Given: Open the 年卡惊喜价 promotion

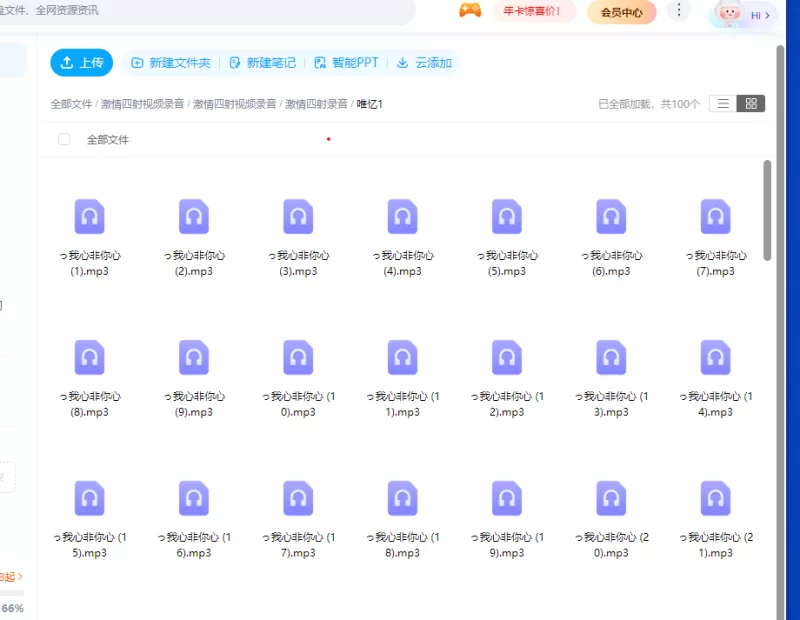Looking at the screenshot, I should coord(534,11).
